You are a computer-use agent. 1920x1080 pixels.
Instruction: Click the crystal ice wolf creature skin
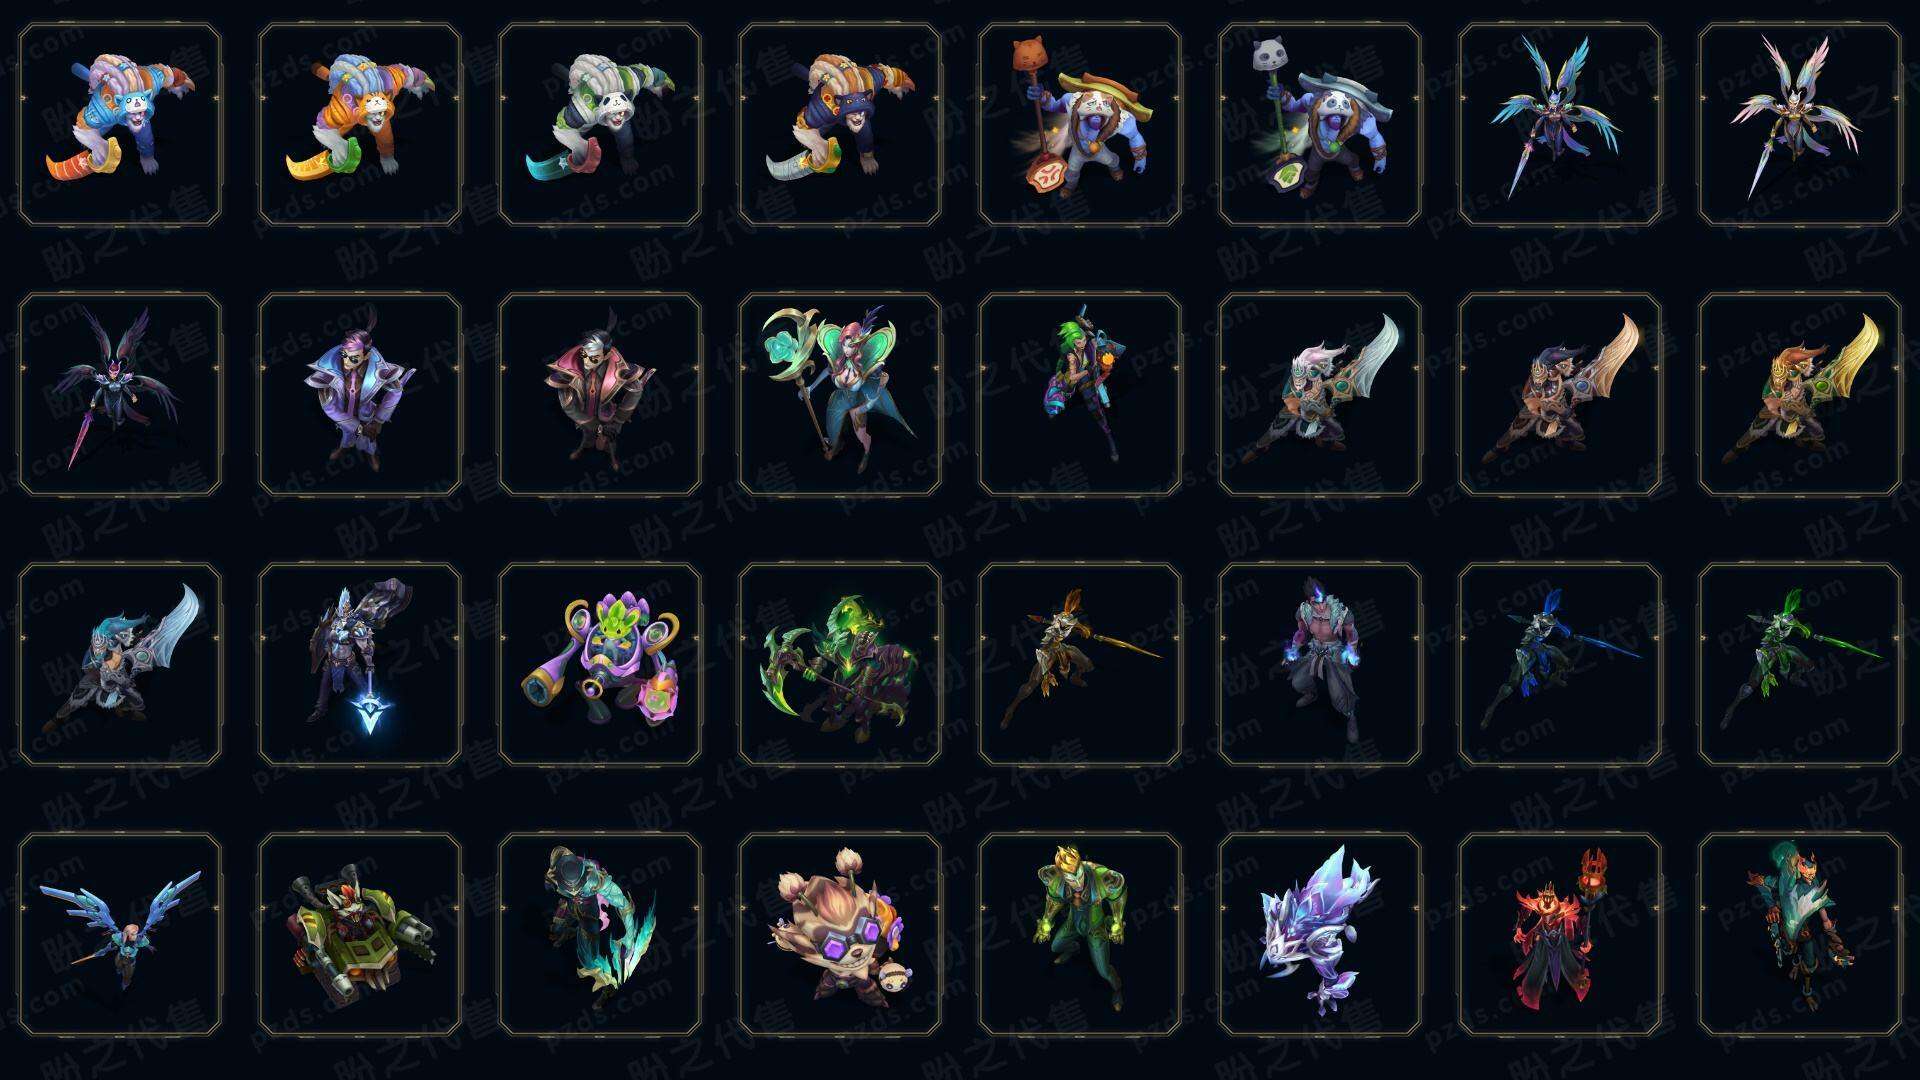tap(1320, 934)
